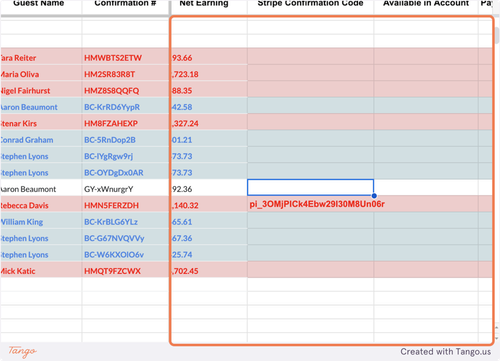500x361 pixels.
Task: Select confirmation cell BC-KrRD6YypR
Action: 125,105
